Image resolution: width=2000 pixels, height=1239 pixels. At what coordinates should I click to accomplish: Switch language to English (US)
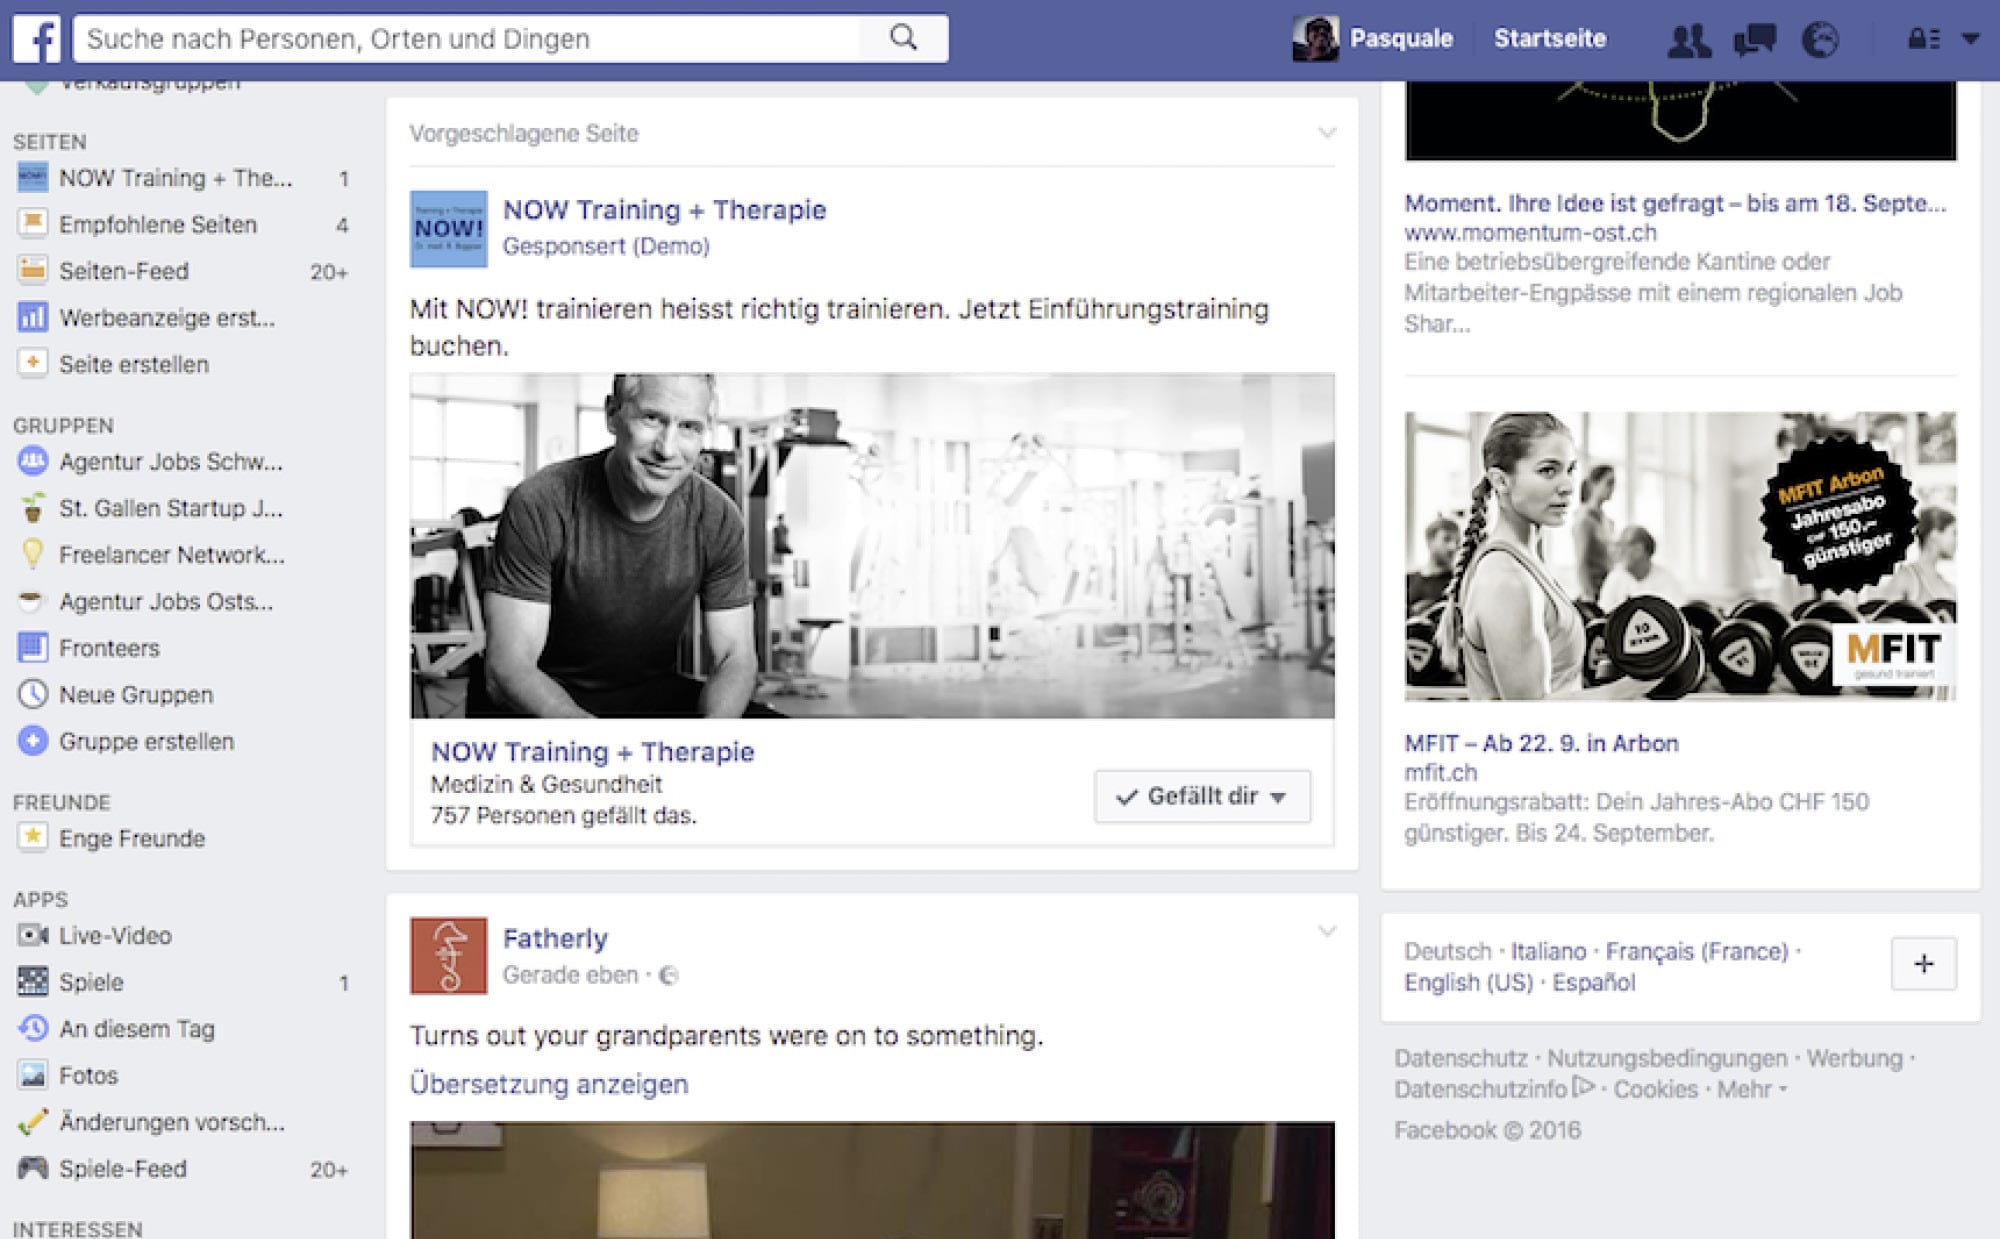(1468, 982)
